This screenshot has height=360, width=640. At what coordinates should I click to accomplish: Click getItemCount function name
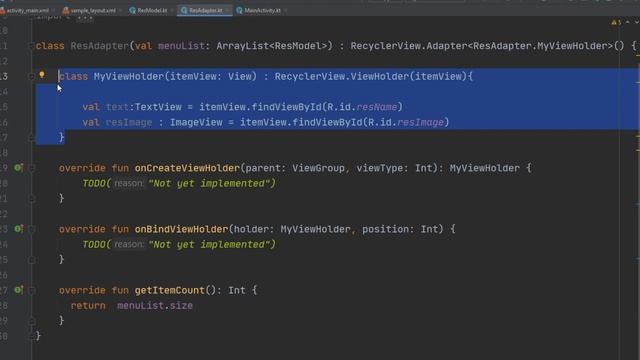pos(169,290)
